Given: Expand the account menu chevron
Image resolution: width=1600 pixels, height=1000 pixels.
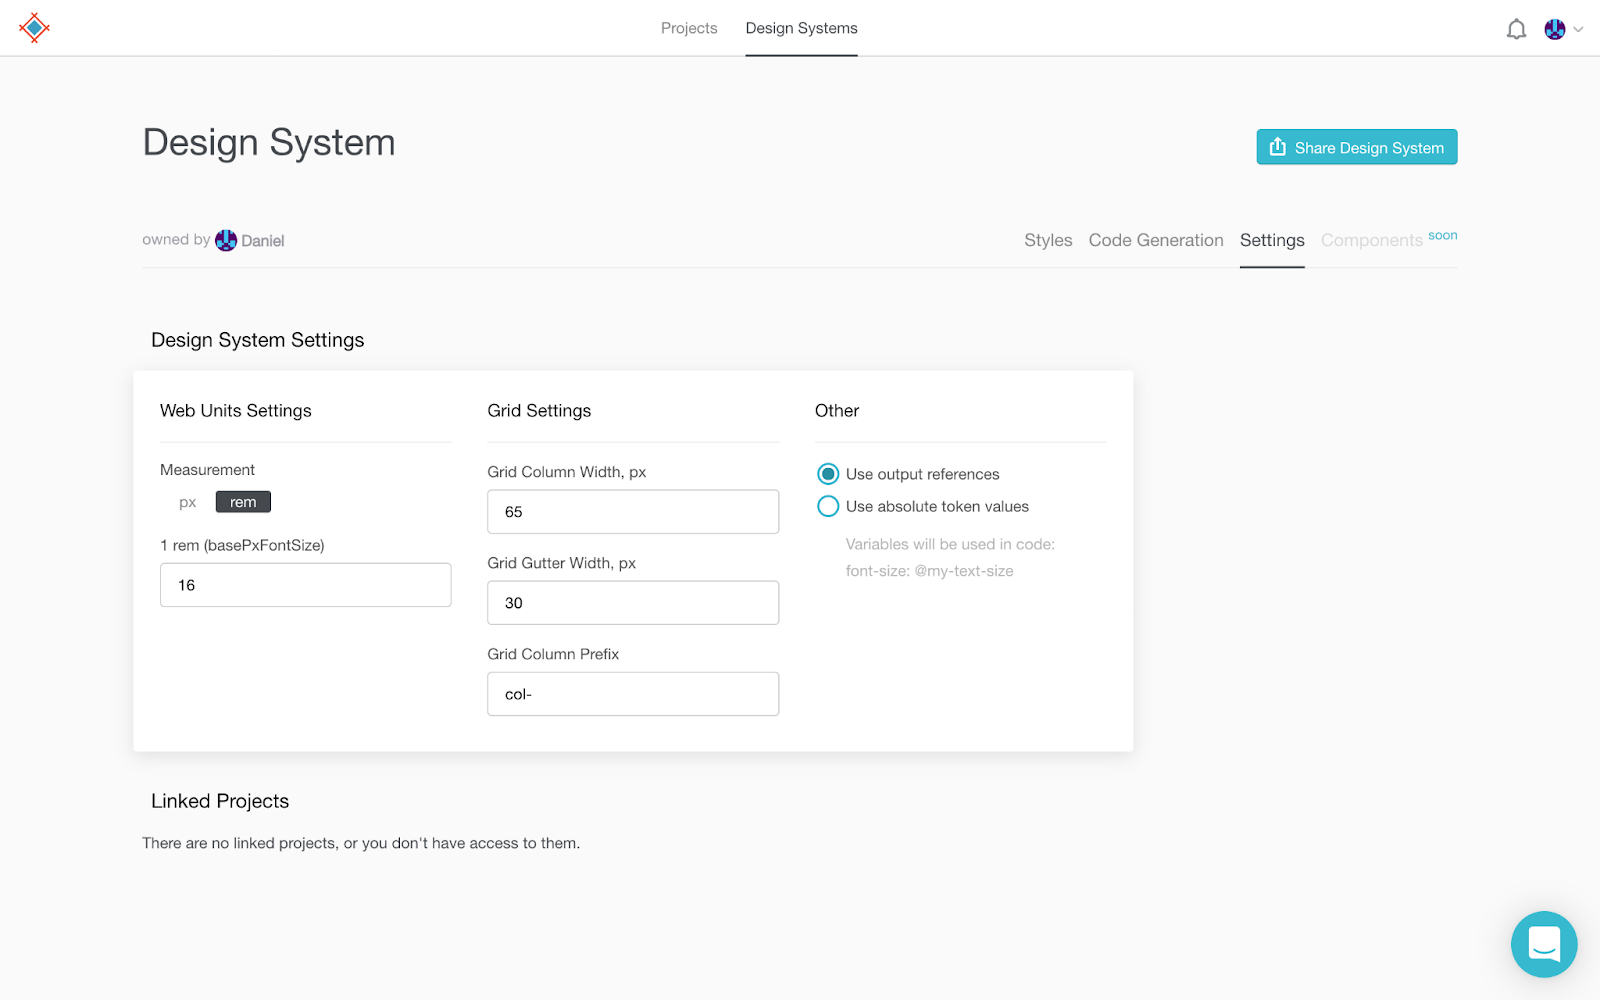Looking at the screenshot, I should (1579, 29).
